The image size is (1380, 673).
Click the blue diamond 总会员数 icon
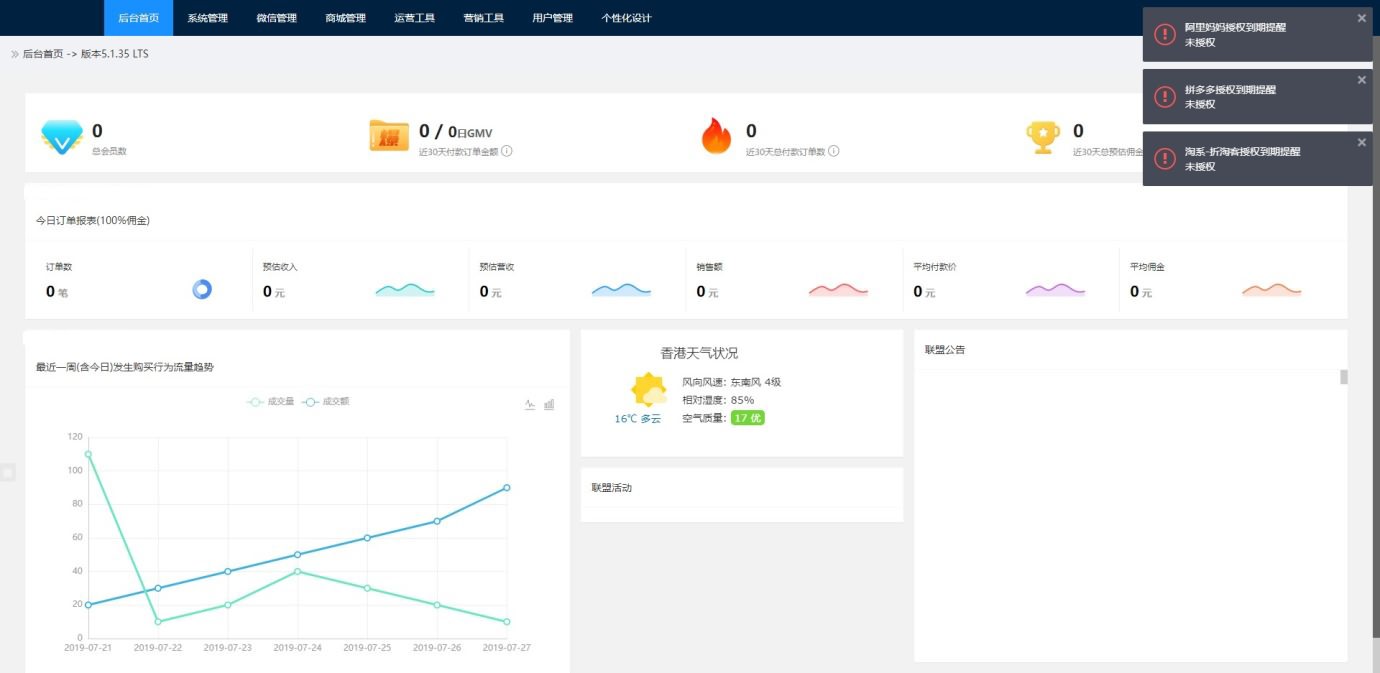tap(62, 137)
